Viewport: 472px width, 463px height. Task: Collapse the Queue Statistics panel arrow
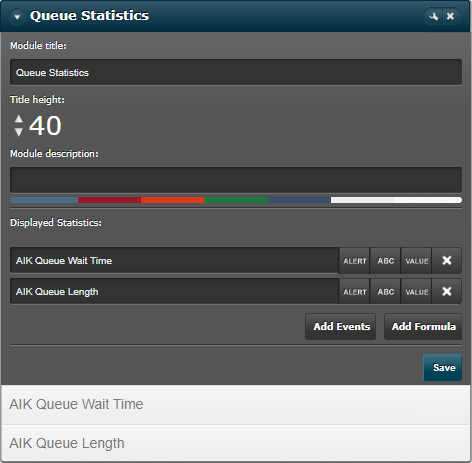17,16
